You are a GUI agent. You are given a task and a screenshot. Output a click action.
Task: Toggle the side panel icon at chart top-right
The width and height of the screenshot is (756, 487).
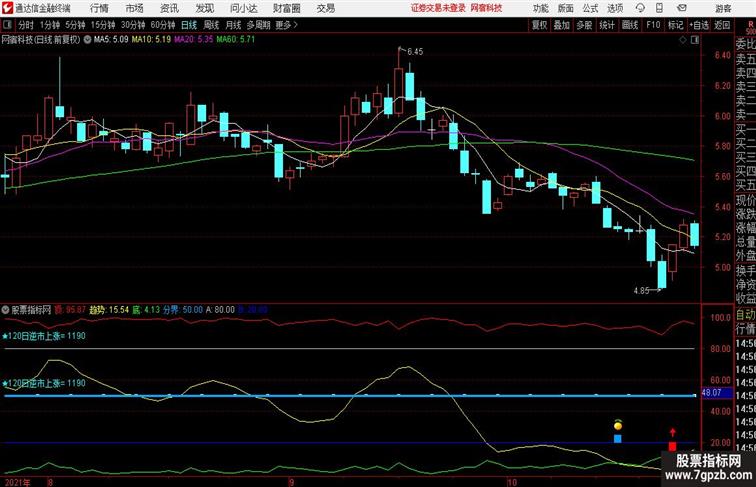pyautogui.click(x=695, y=40)
